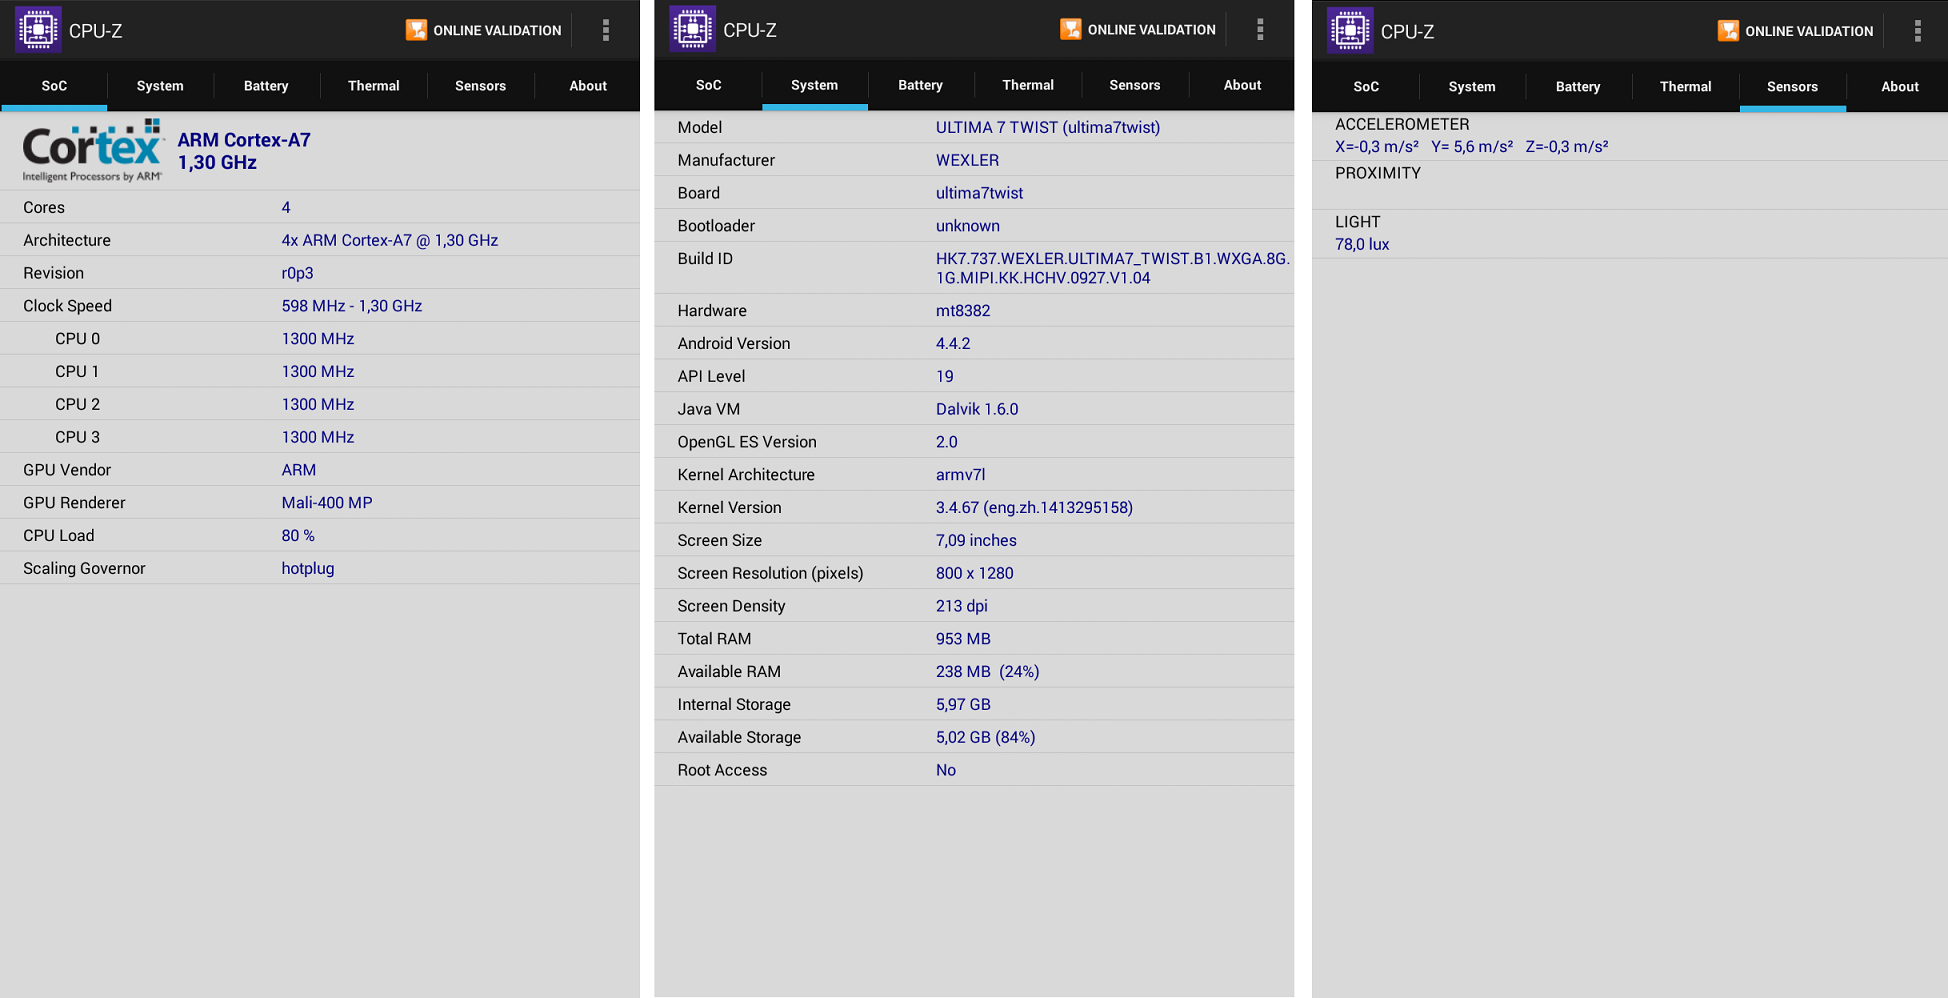
Task: Click the Java VM value 'Dalvik 1.6.0'
Action: pos(977,409)
